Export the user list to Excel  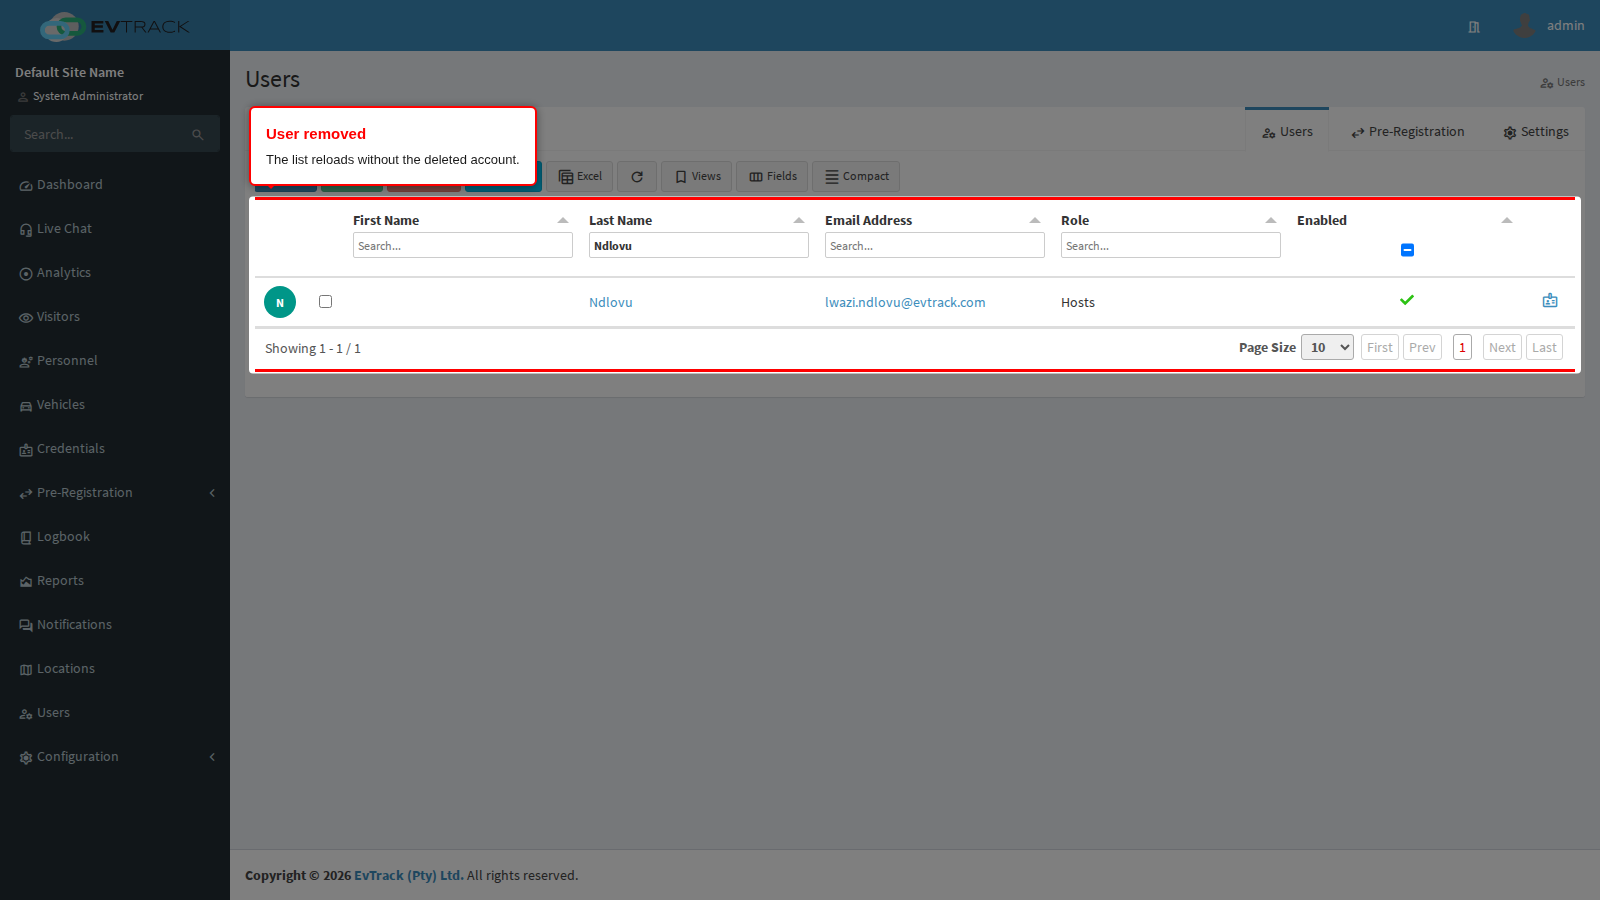click(x=580, y=177)
